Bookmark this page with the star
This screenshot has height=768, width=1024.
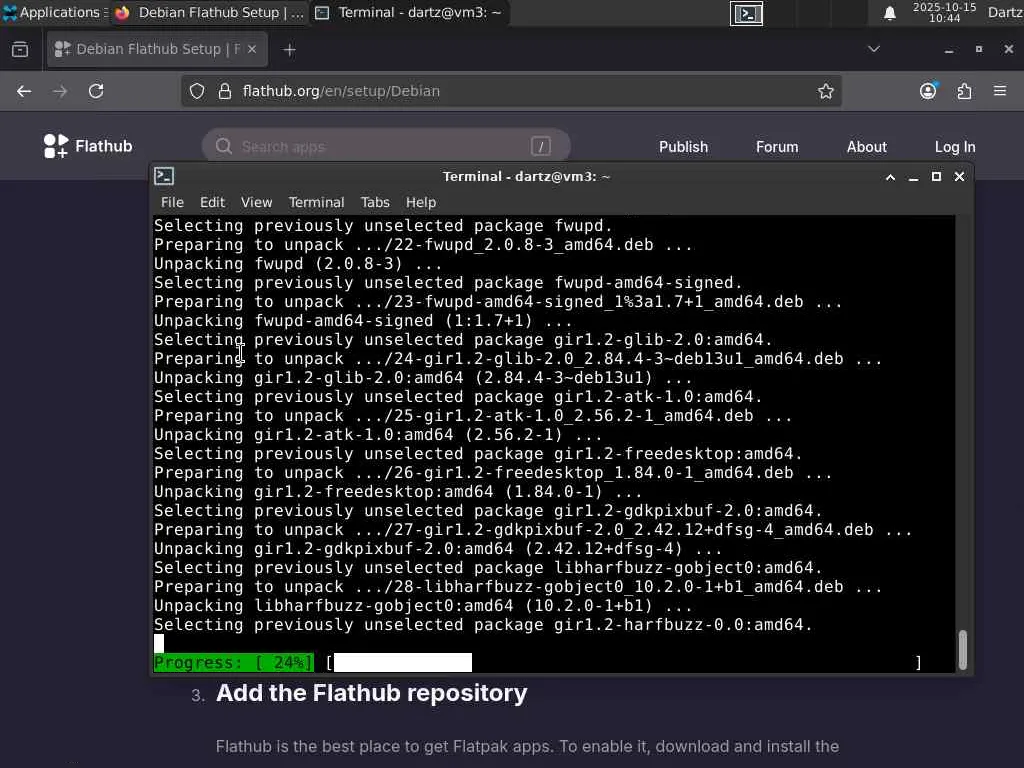[x=825, y=91]
